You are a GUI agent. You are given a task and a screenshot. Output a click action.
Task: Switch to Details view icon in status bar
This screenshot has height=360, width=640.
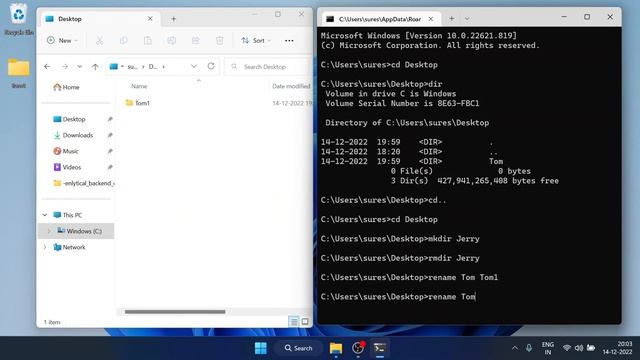pos(293,322)
